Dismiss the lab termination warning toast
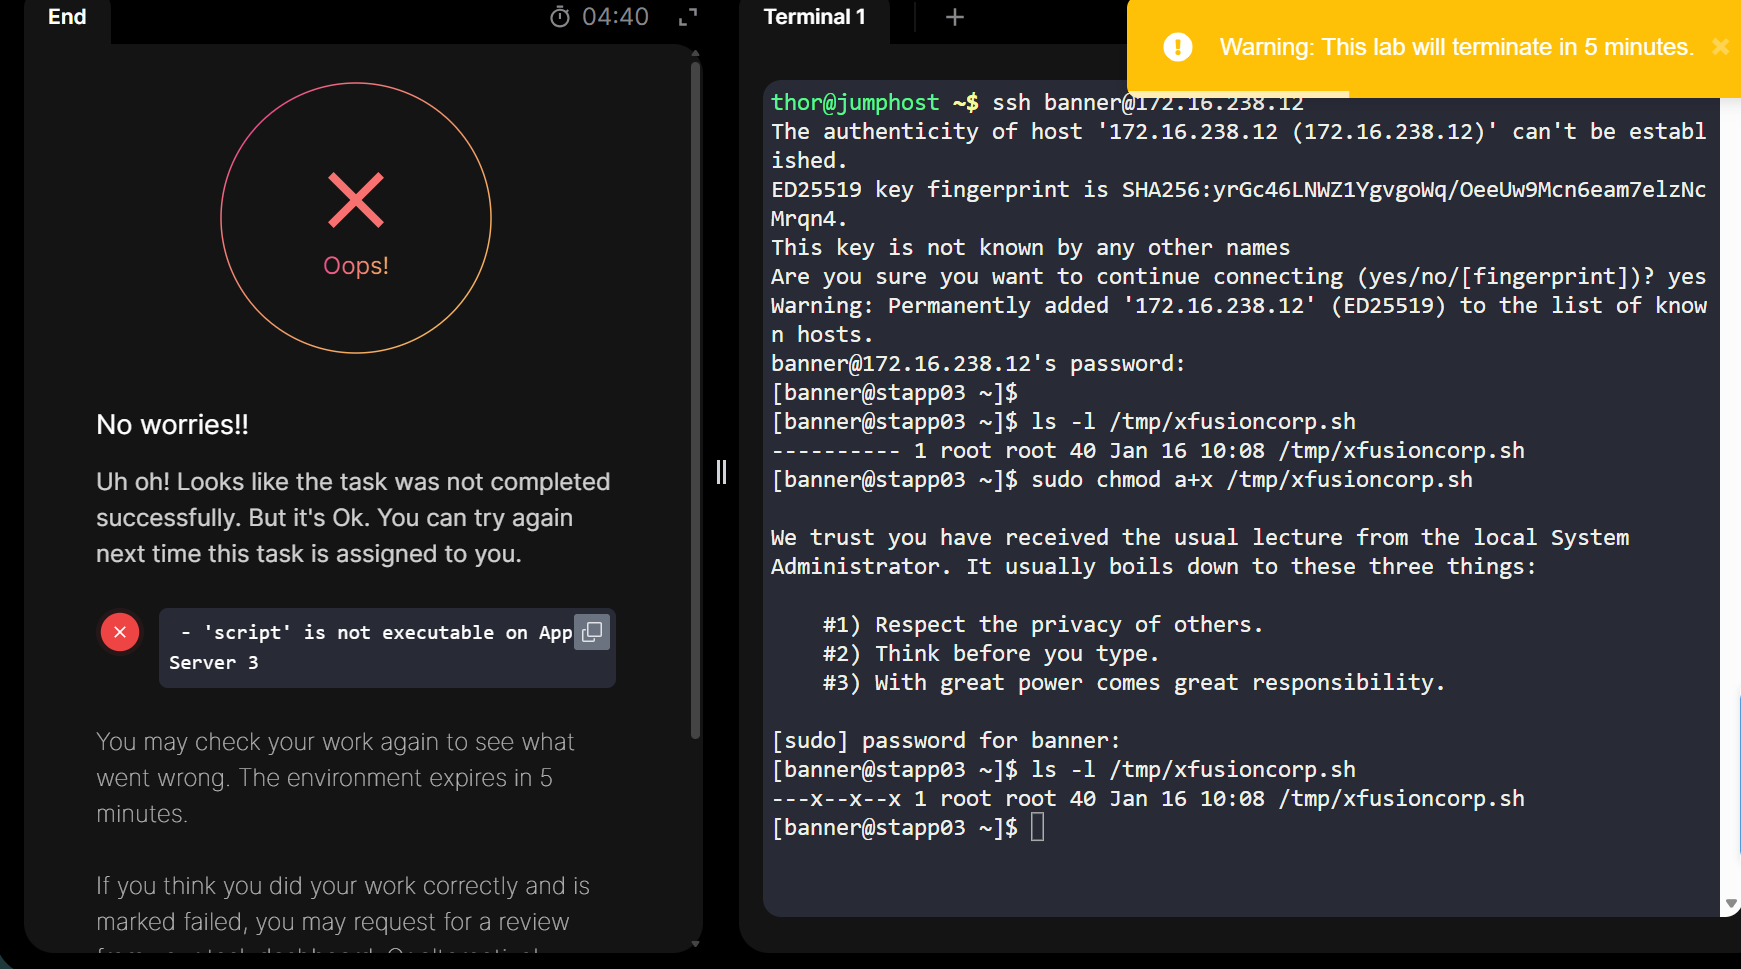 tap(1720, 47)
